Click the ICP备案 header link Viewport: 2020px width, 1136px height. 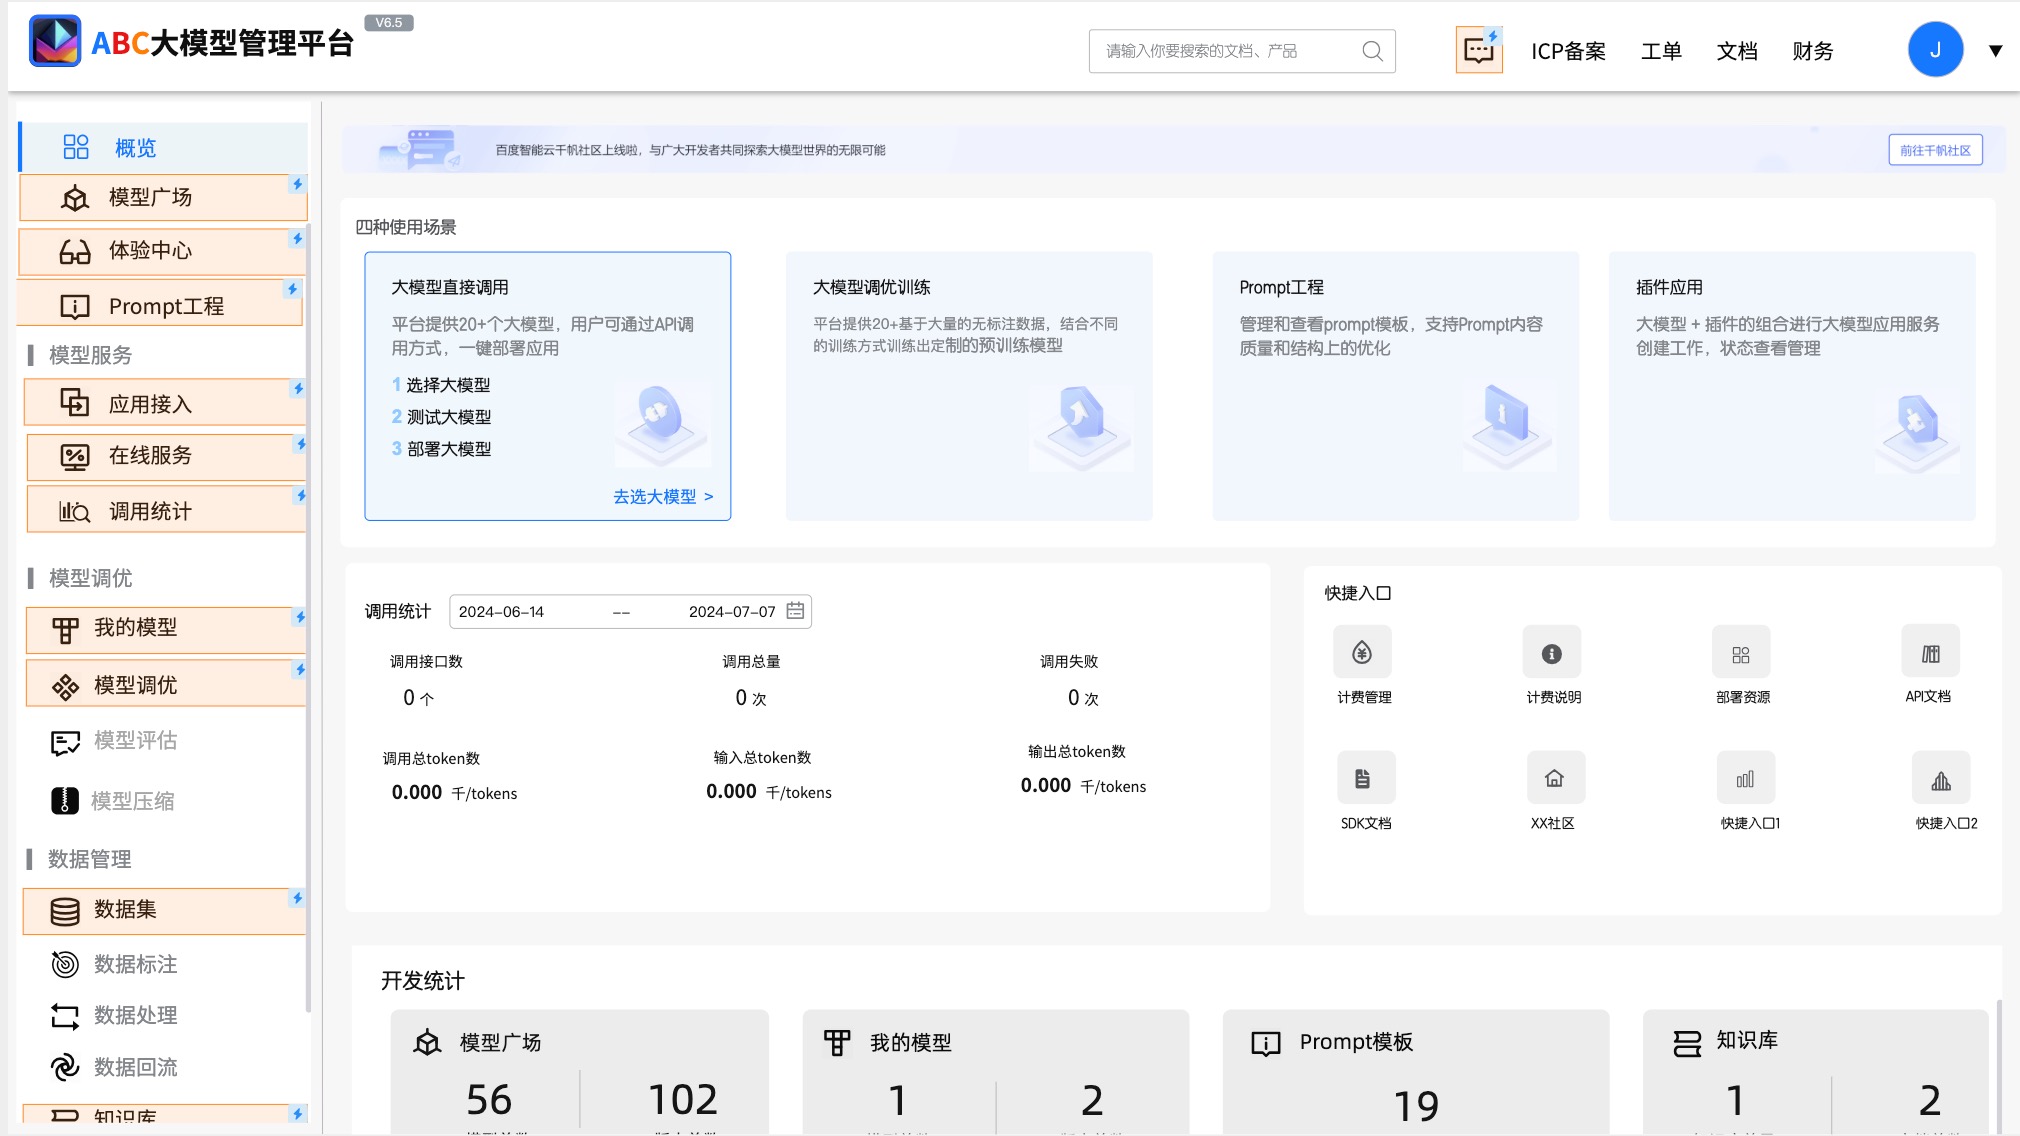(1568, 51)
